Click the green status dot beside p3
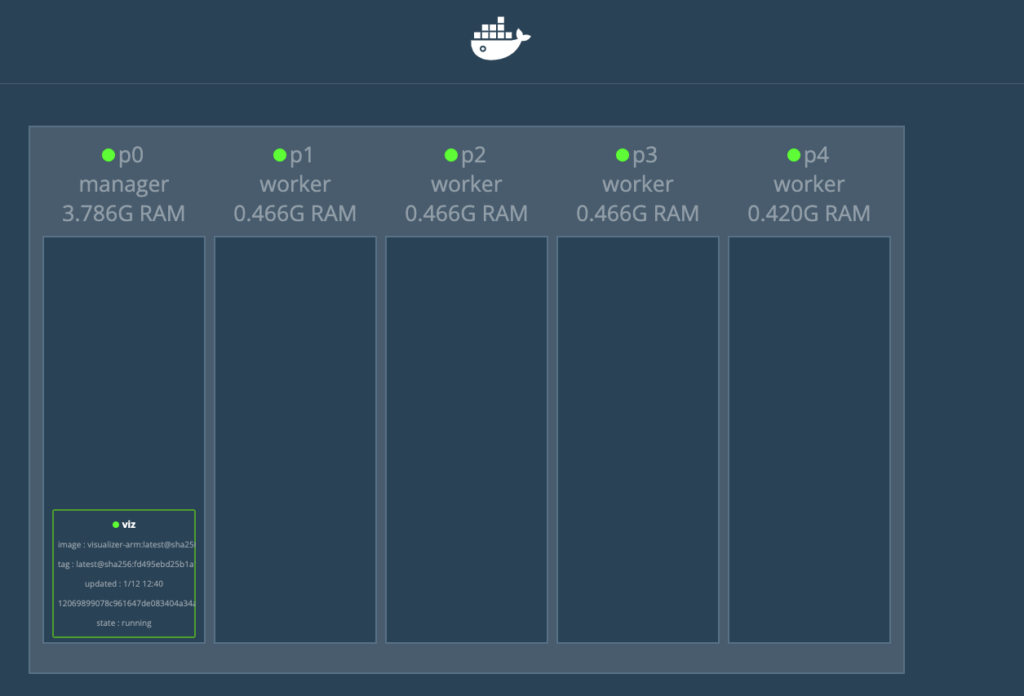1024x696 pixels. [x=622, y=155]
